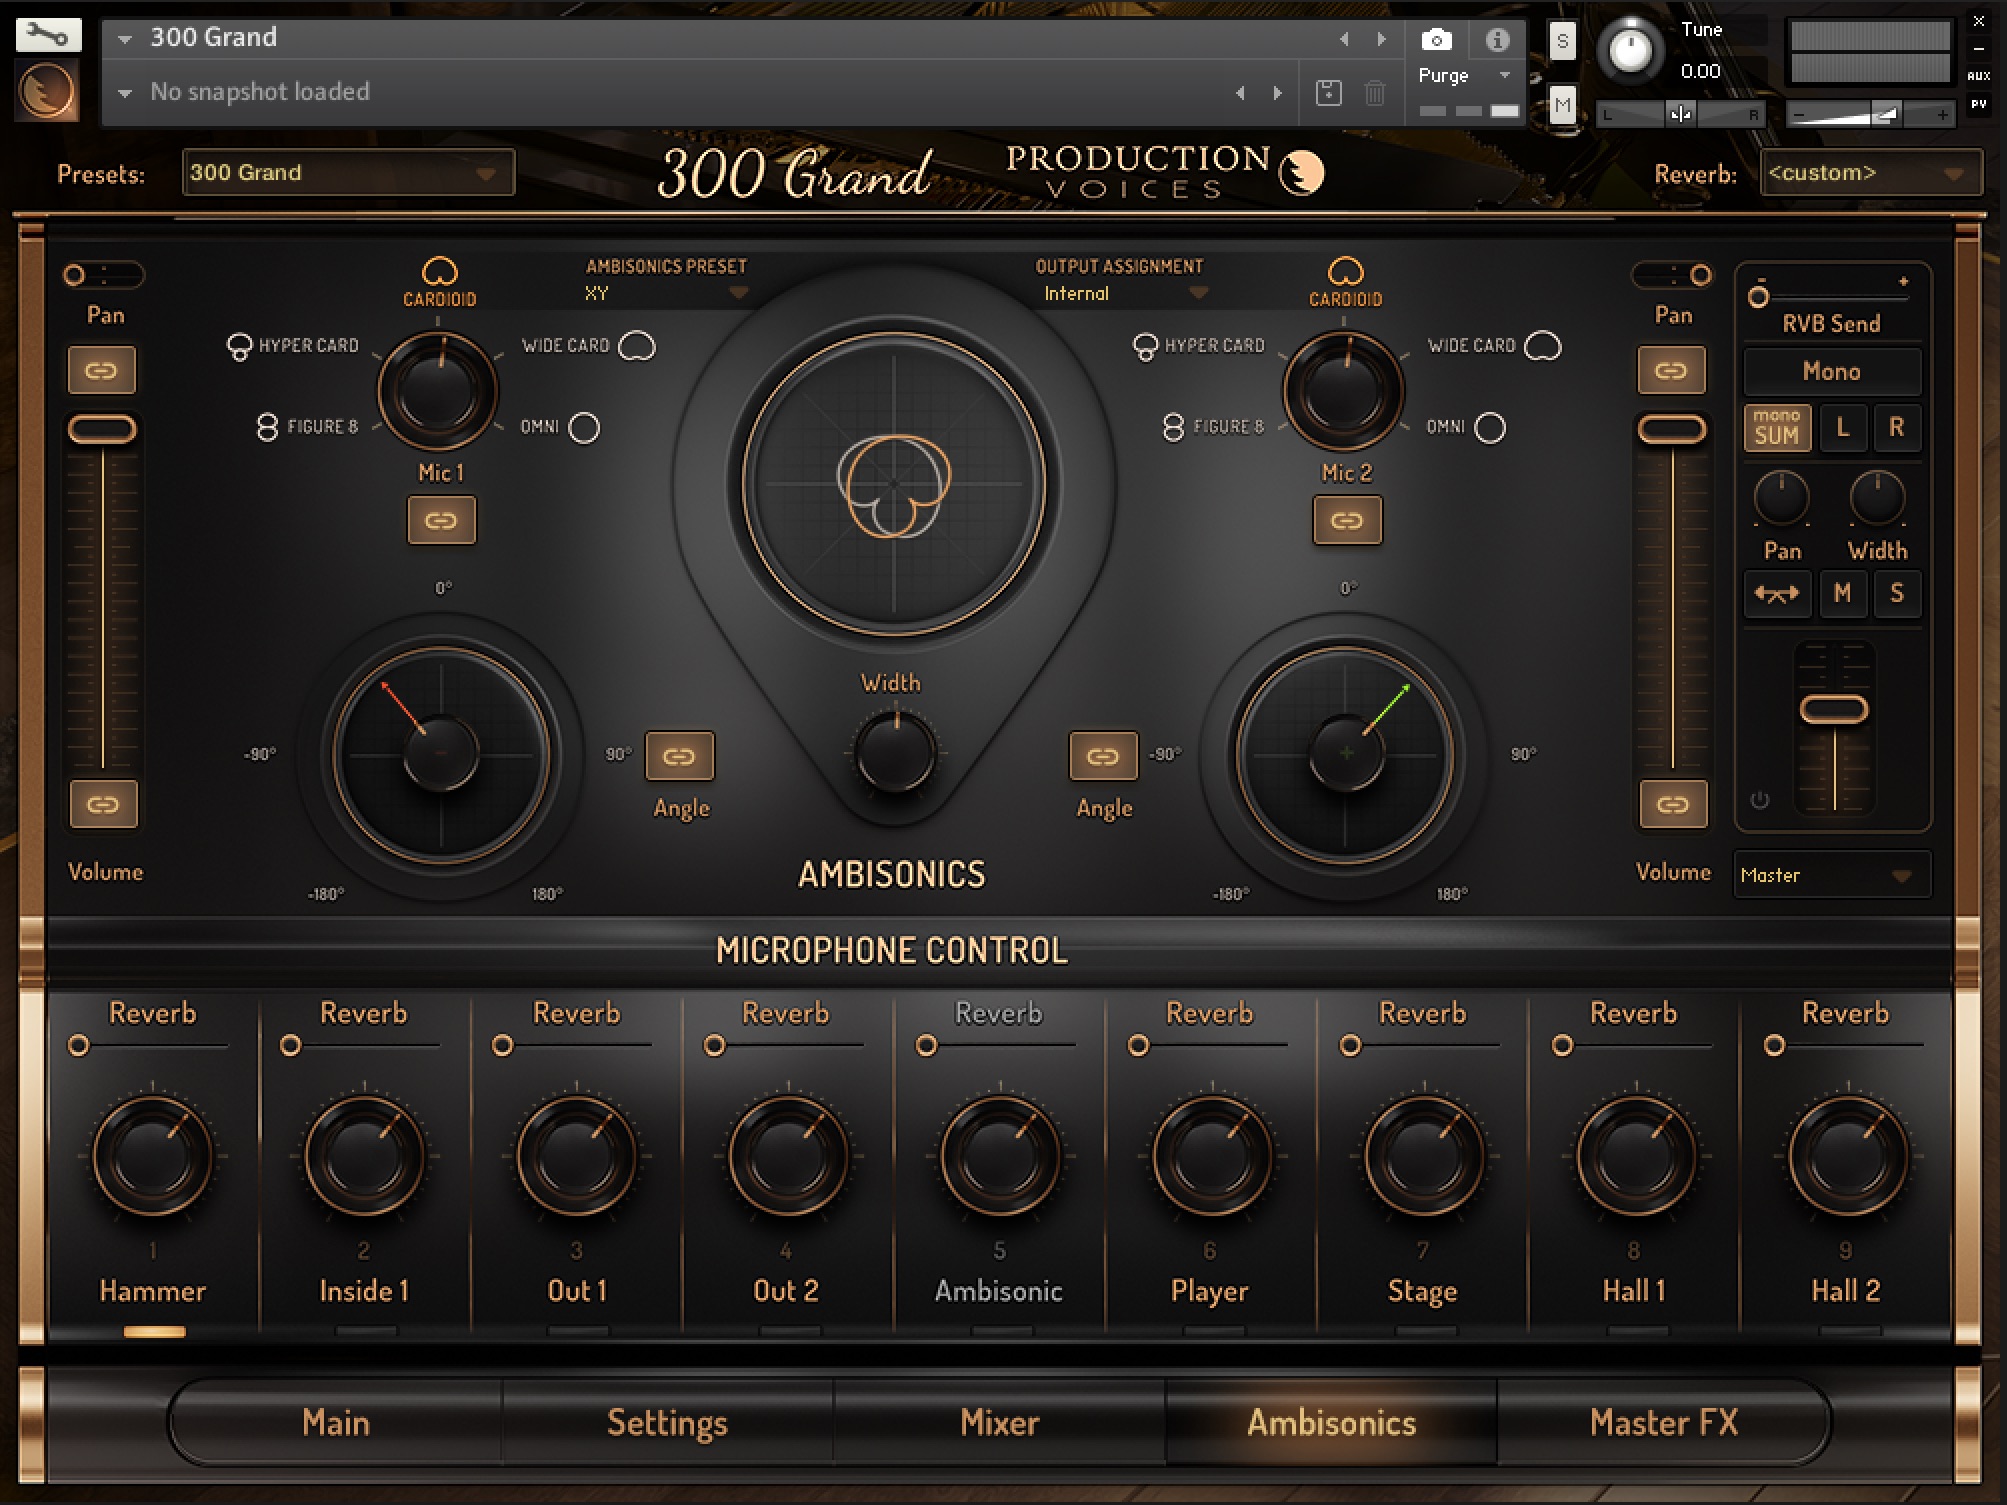
Task: Solo channel with mixer S button
Action: [1897, 594]
